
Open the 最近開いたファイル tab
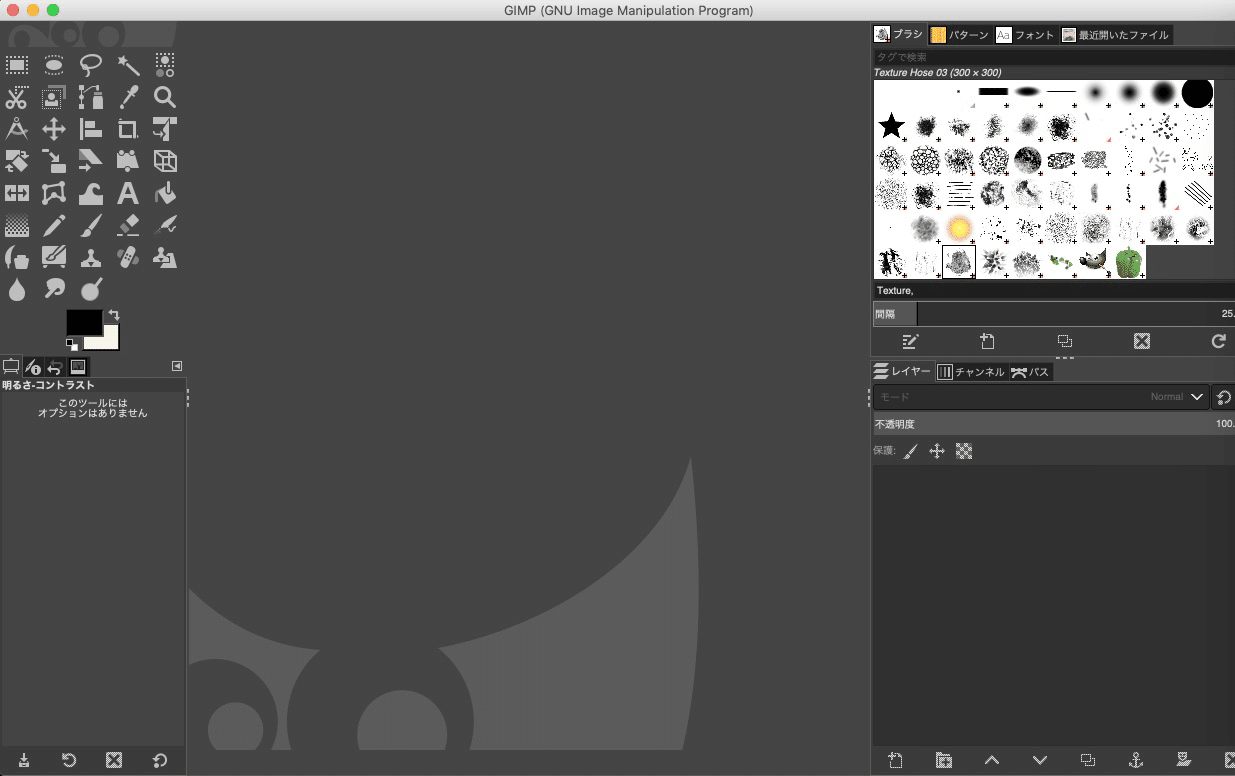pos(1115,34)
